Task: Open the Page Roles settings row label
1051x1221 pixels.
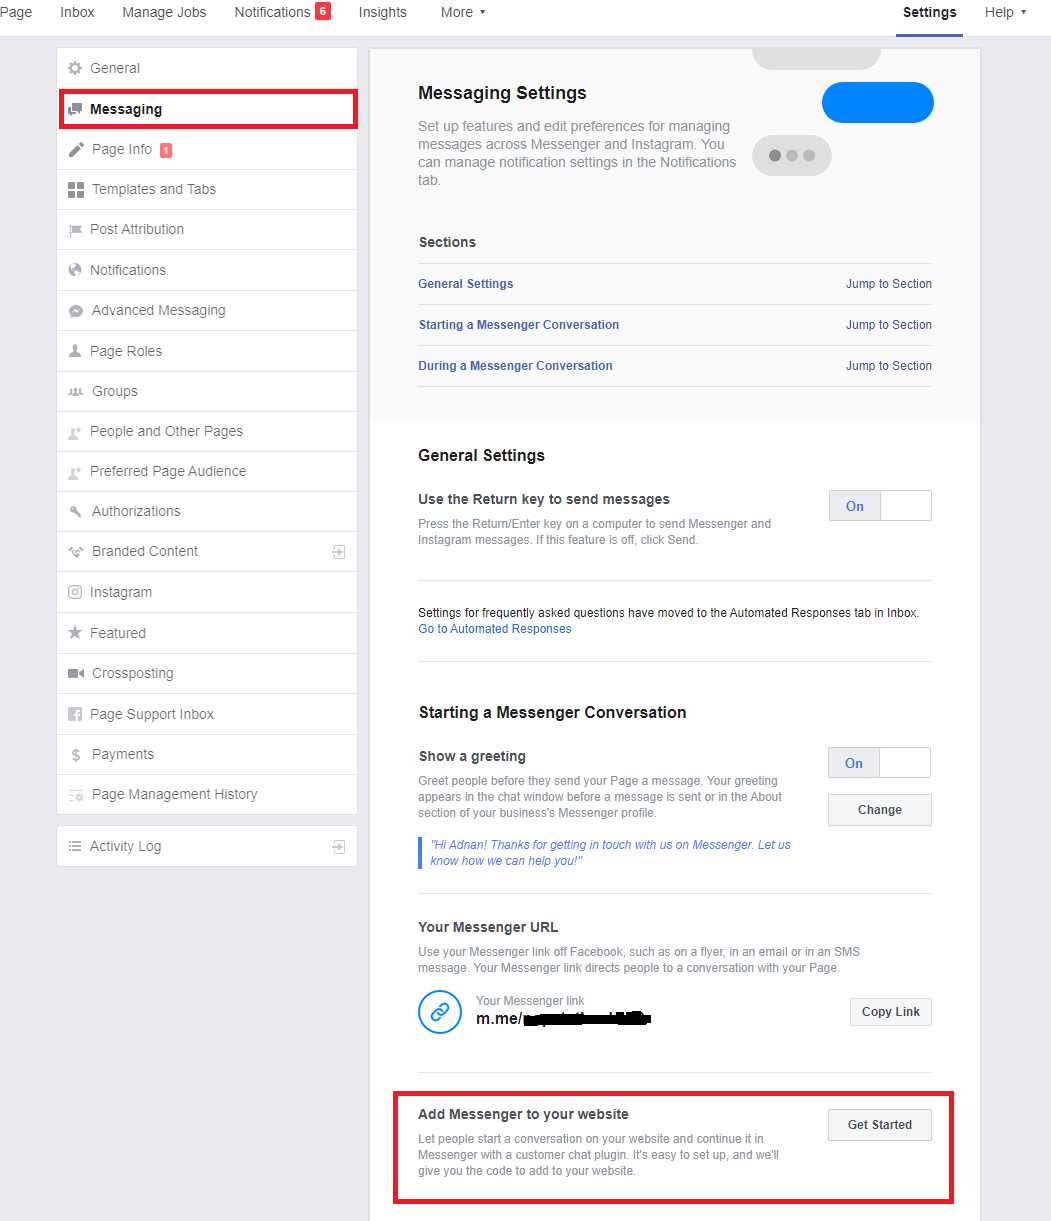Action: (126, 351)
